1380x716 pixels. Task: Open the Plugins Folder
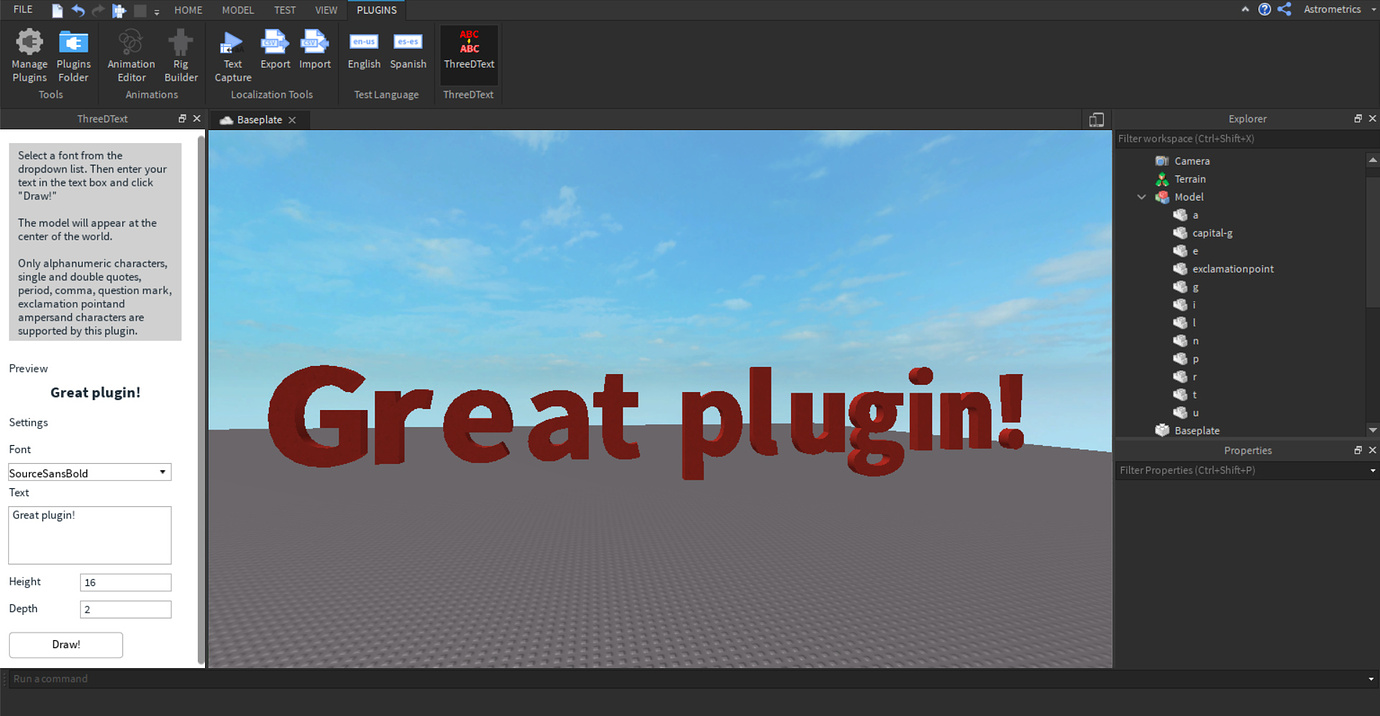coord(73,55)
